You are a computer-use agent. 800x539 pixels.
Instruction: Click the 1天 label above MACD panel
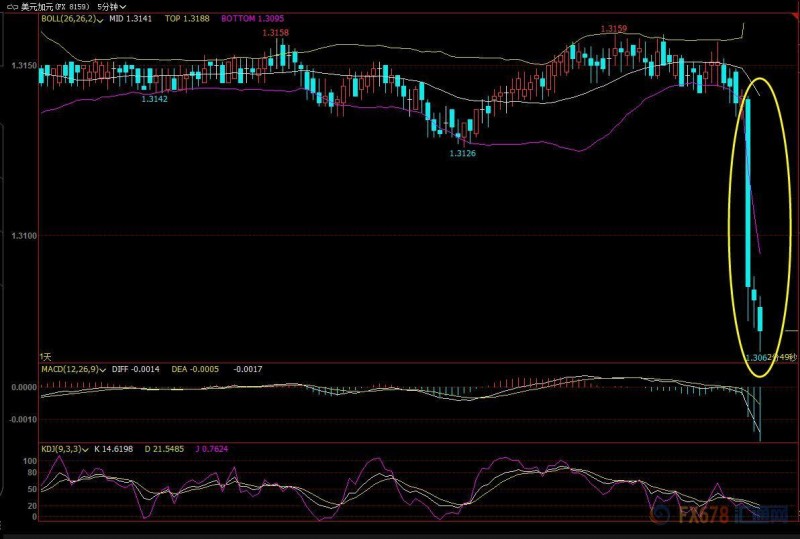(46, 356)
